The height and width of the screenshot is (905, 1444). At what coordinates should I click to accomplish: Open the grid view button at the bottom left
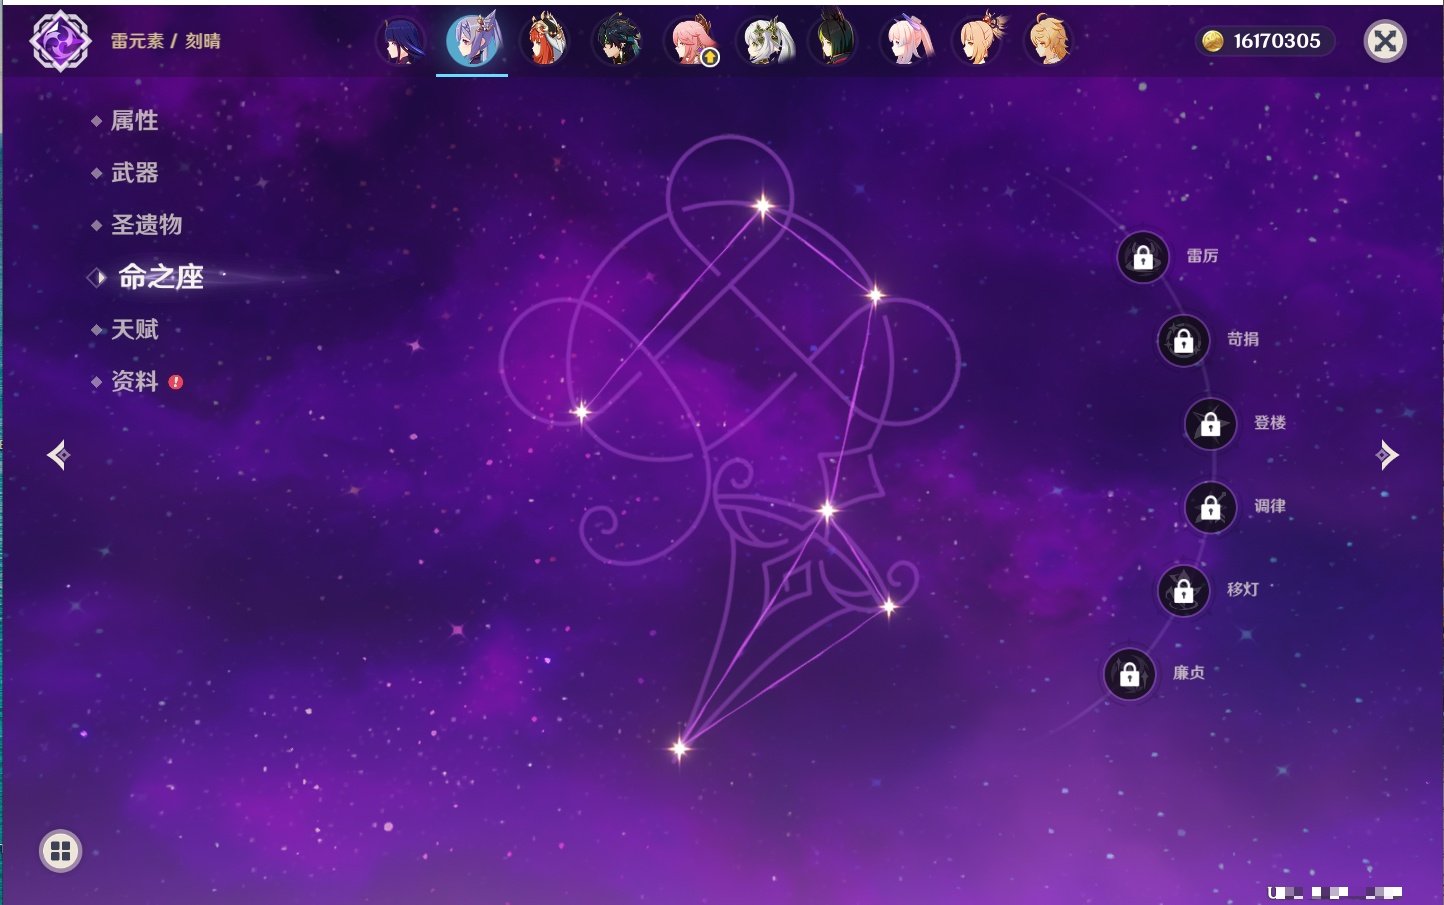(x=60, y=851)
